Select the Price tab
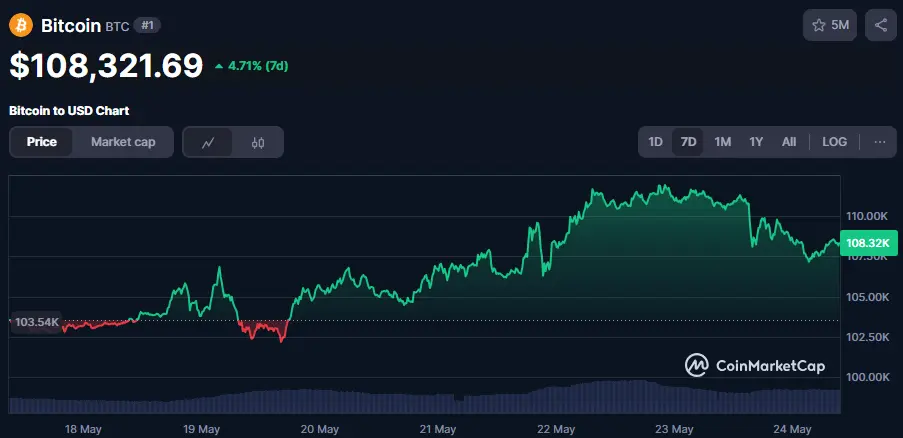This screenshot has height=438, width=903. (x=41, y=142)
